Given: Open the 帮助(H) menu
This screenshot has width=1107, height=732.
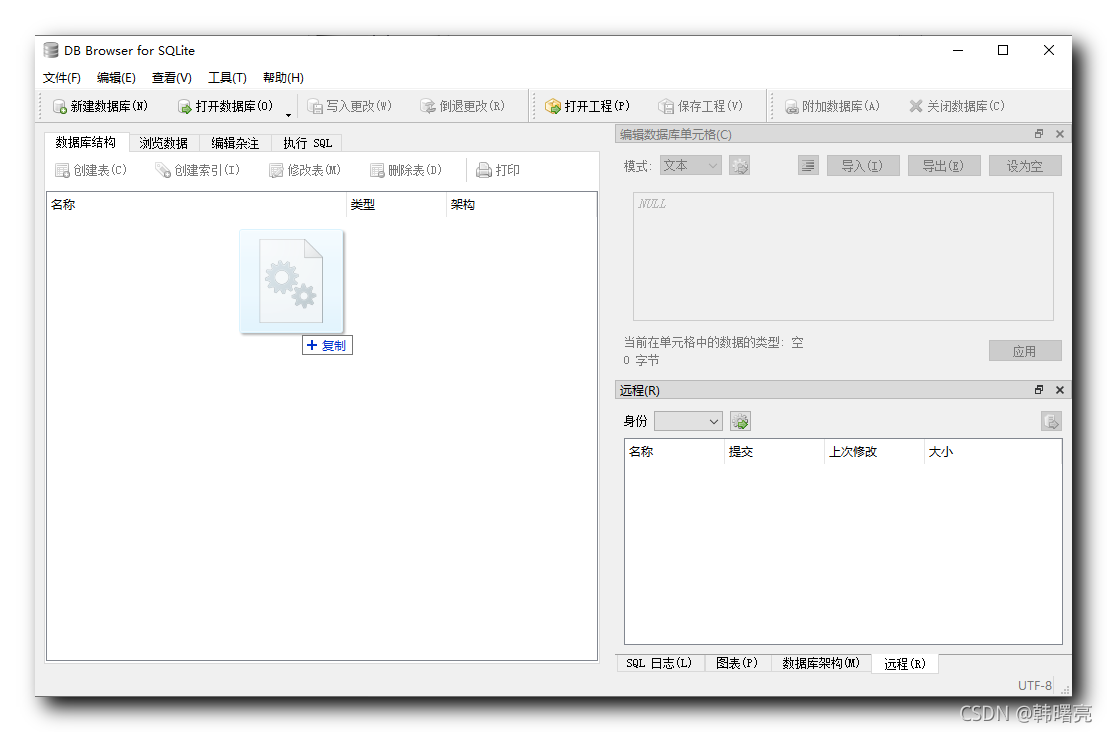Looking at the screenshot, I should coord(283,78).
